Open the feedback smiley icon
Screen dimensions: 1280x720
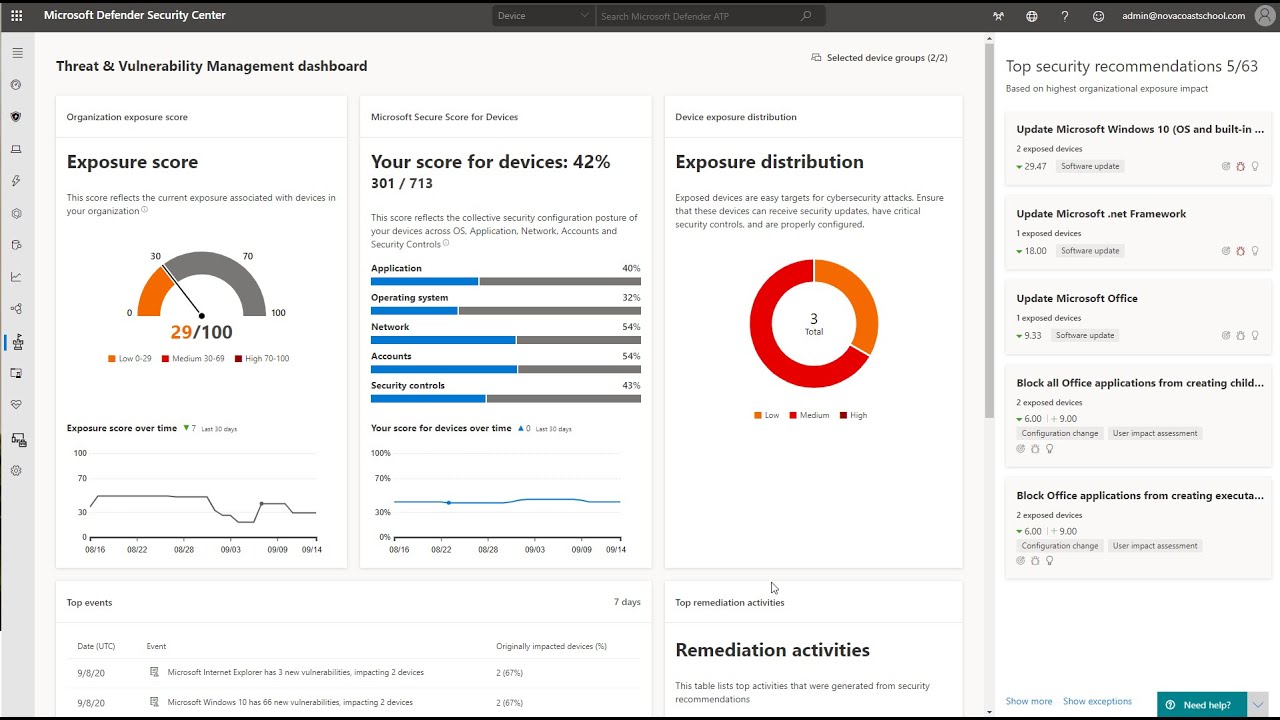point(1098,16)
